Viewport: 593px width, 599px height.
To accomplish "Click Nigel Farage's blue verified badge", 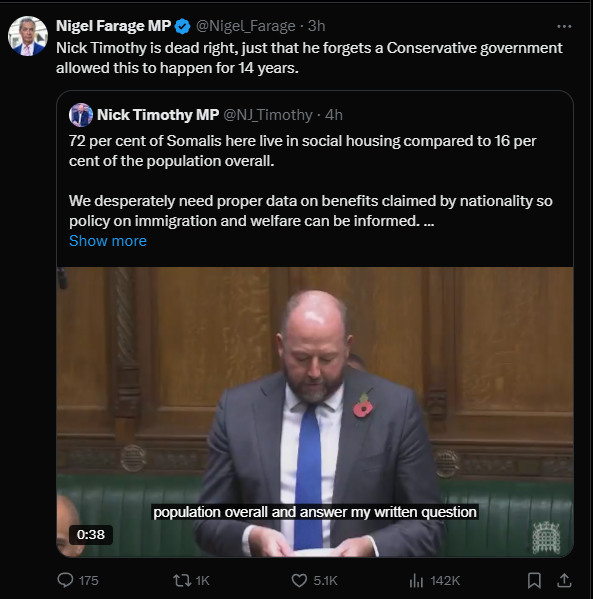I will point(183,26).
